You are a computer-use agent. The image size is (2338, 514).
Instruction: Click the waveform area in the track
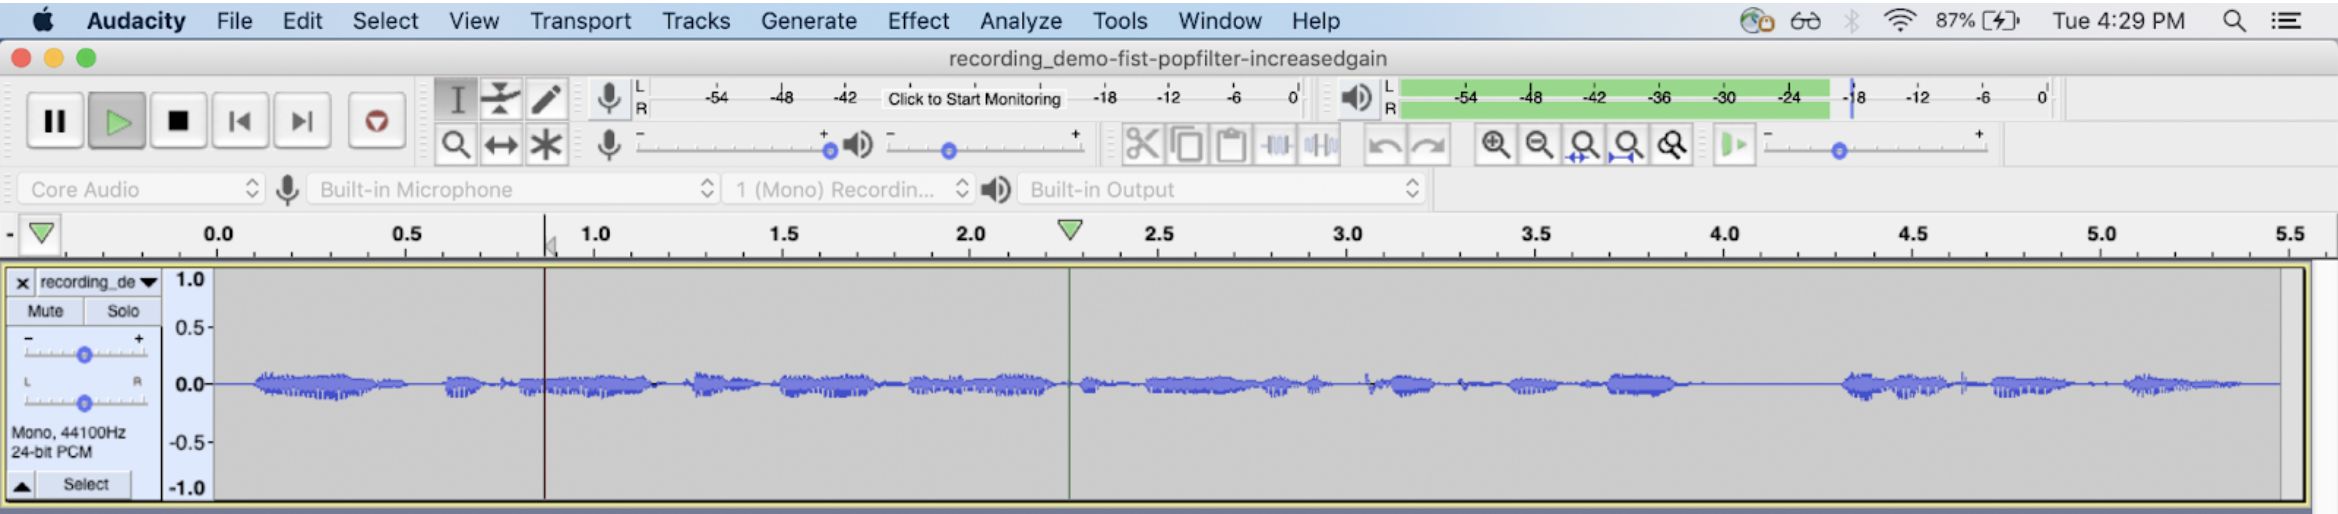pos(1246,384)
